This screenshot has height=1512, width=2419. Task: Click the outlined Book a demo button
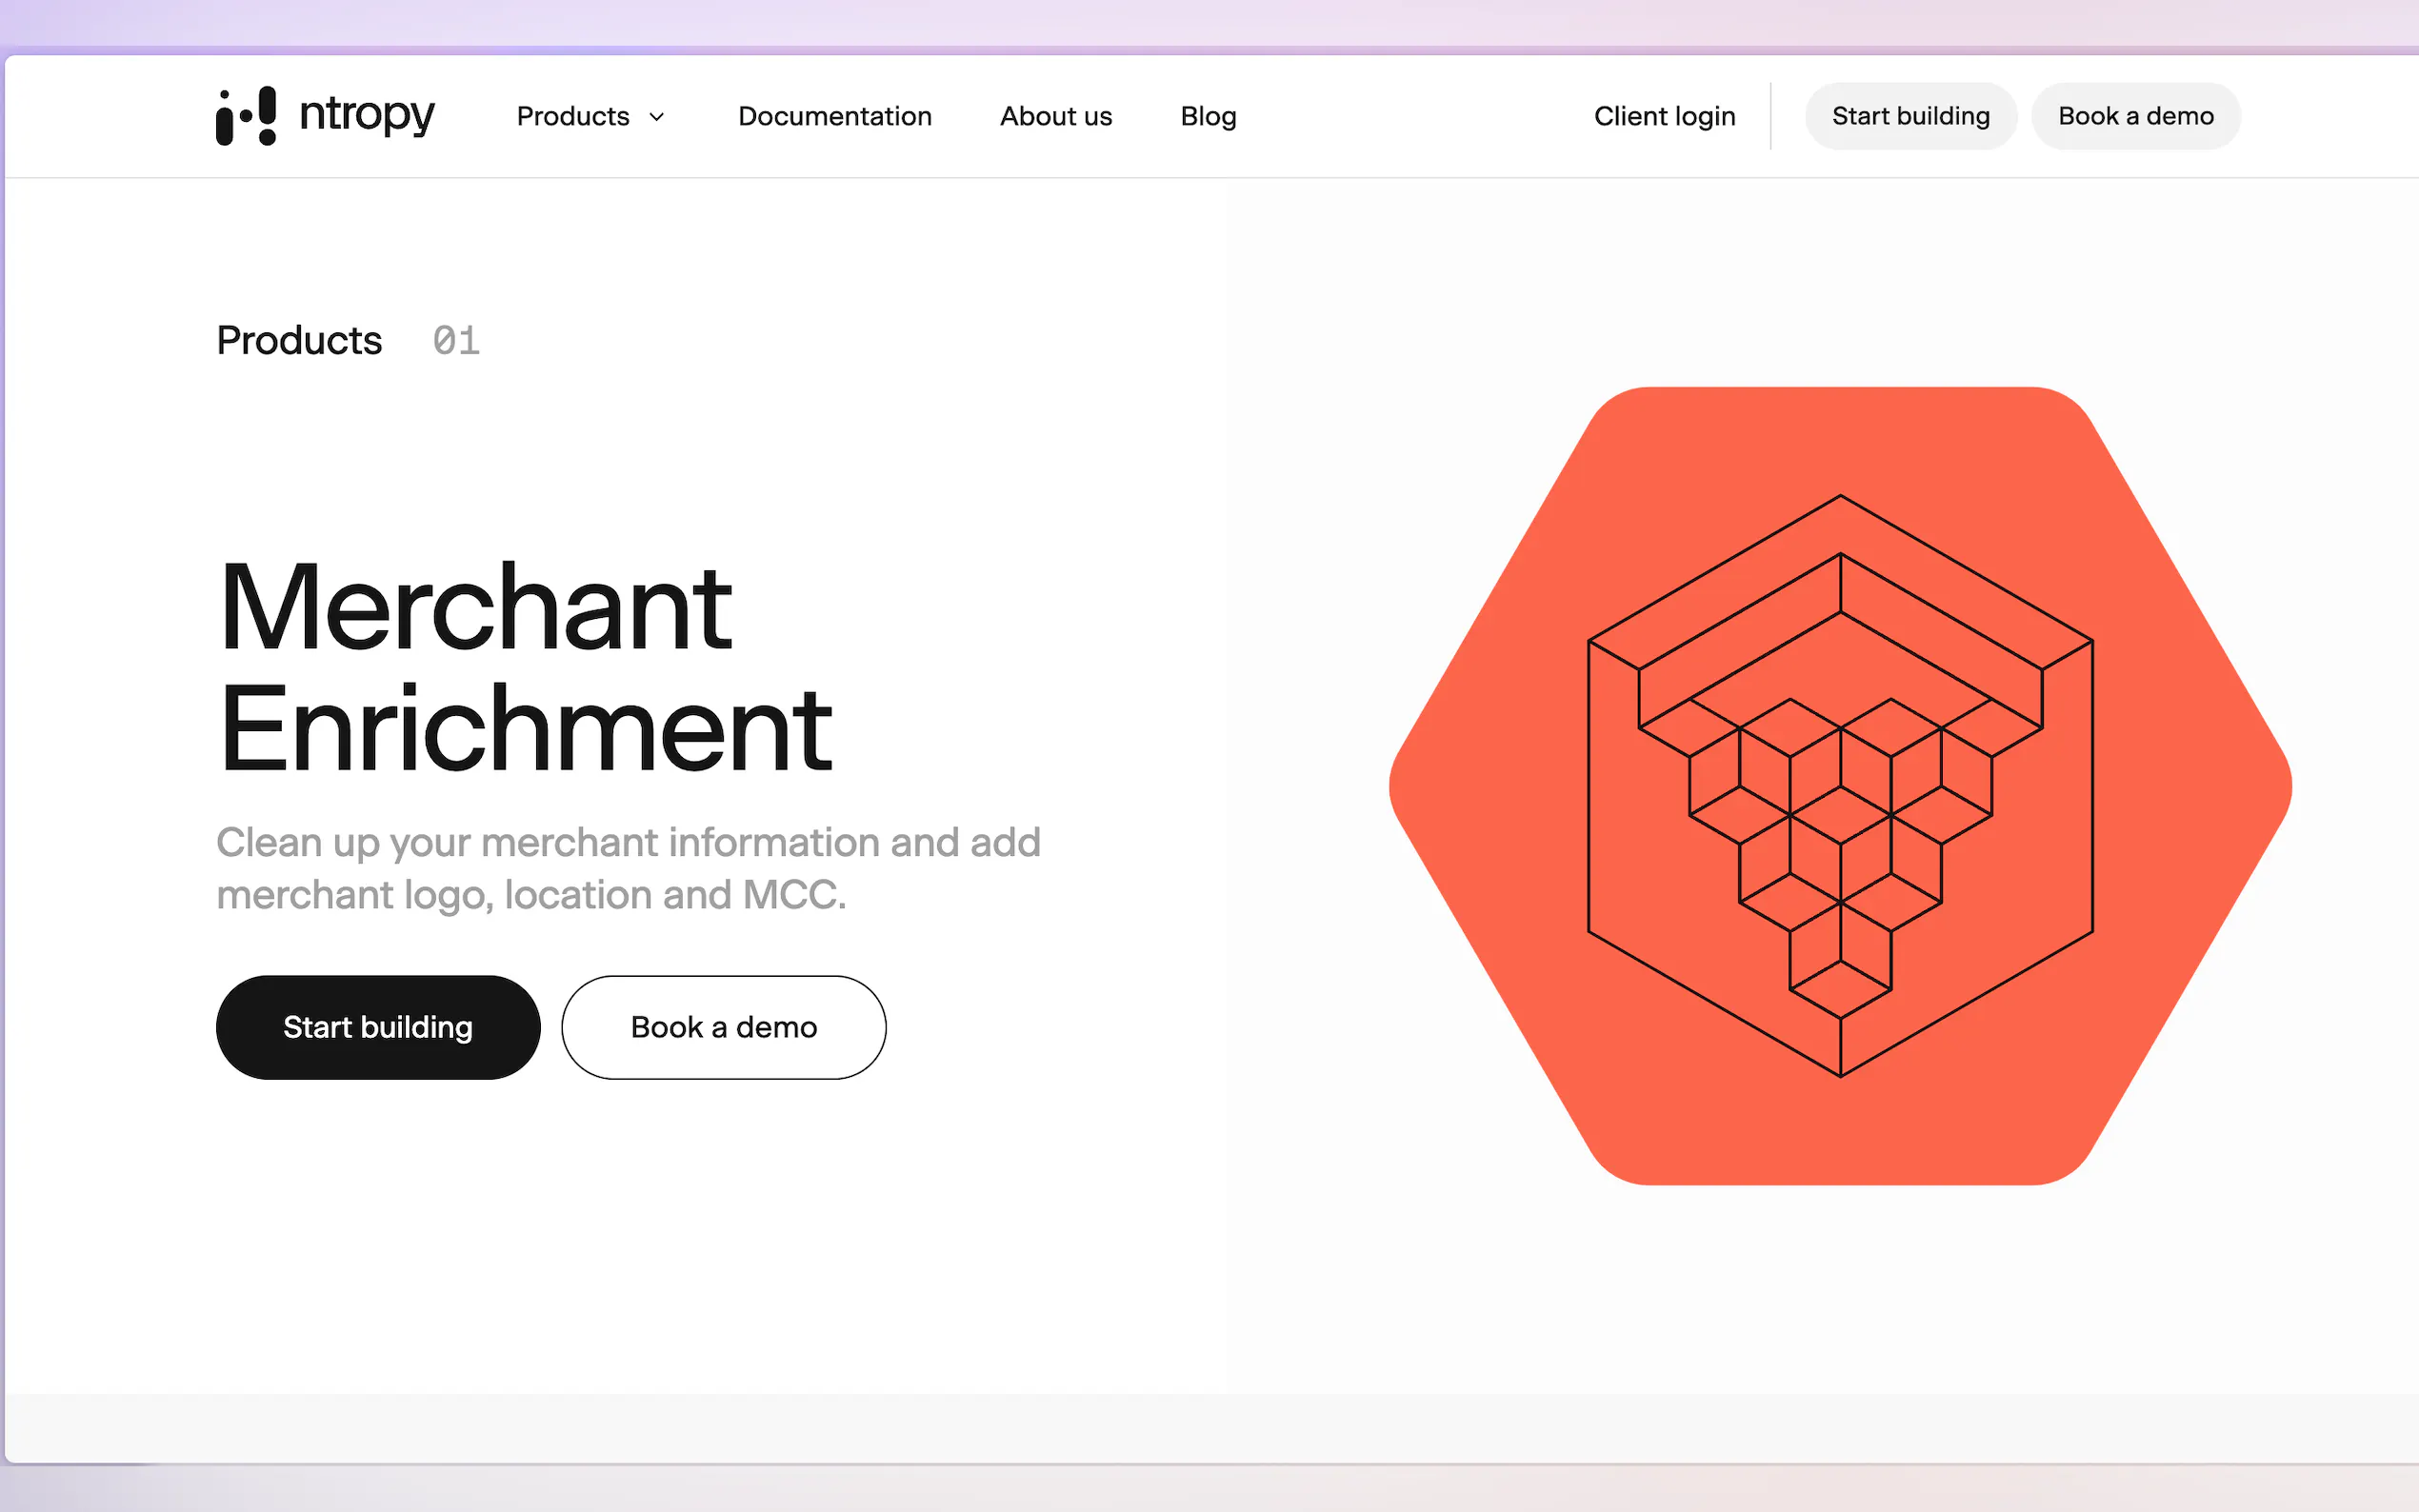tap(723, 1027)
